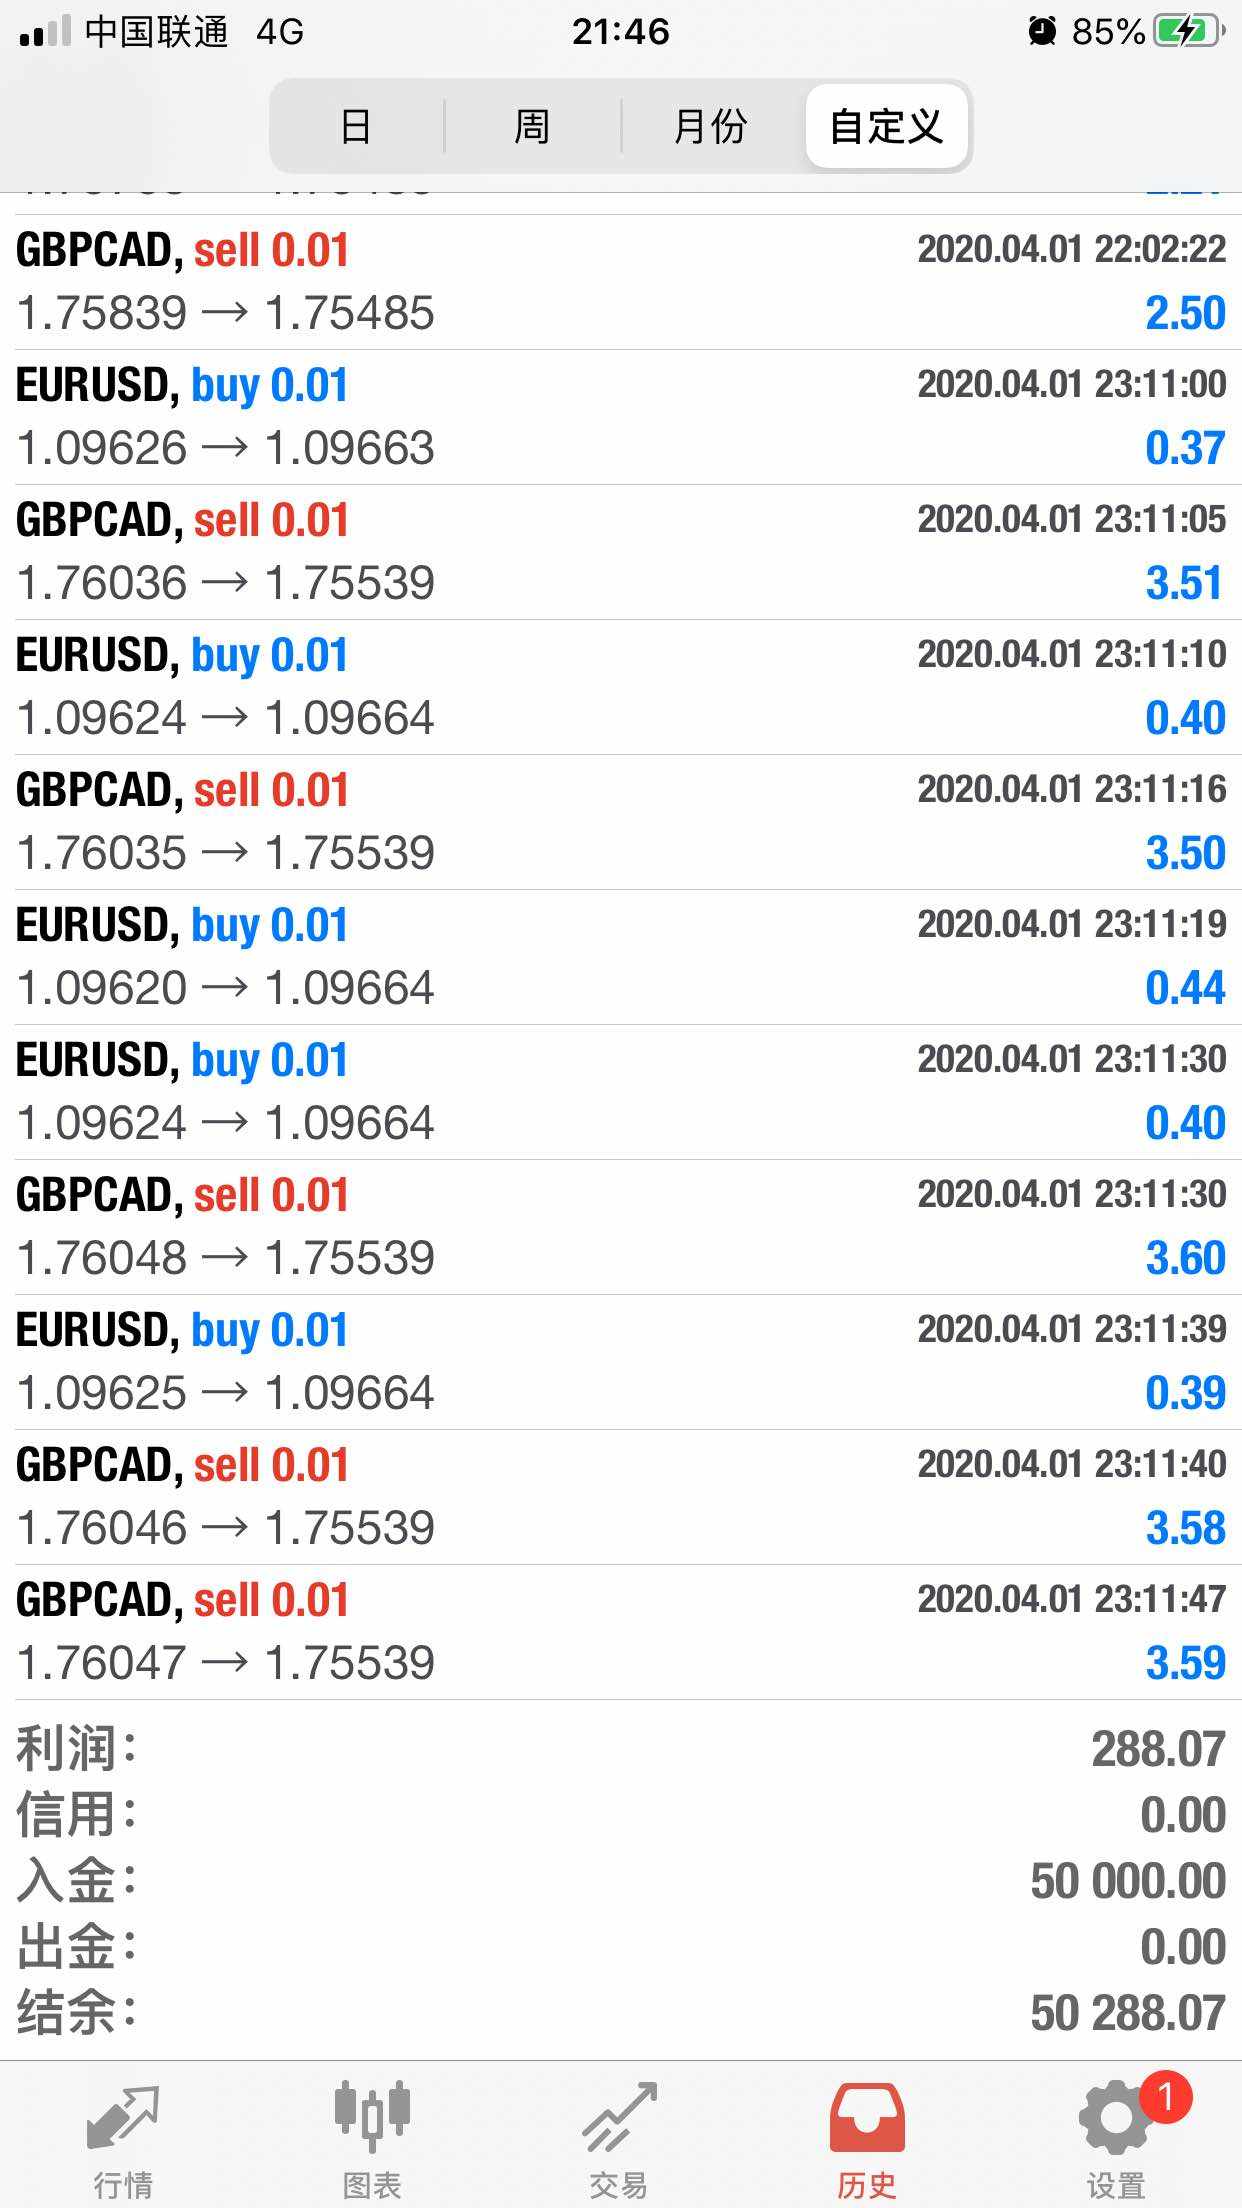
Task: Open the EURUSD buy trade at 23:11:00
Action: click(621, 417)
